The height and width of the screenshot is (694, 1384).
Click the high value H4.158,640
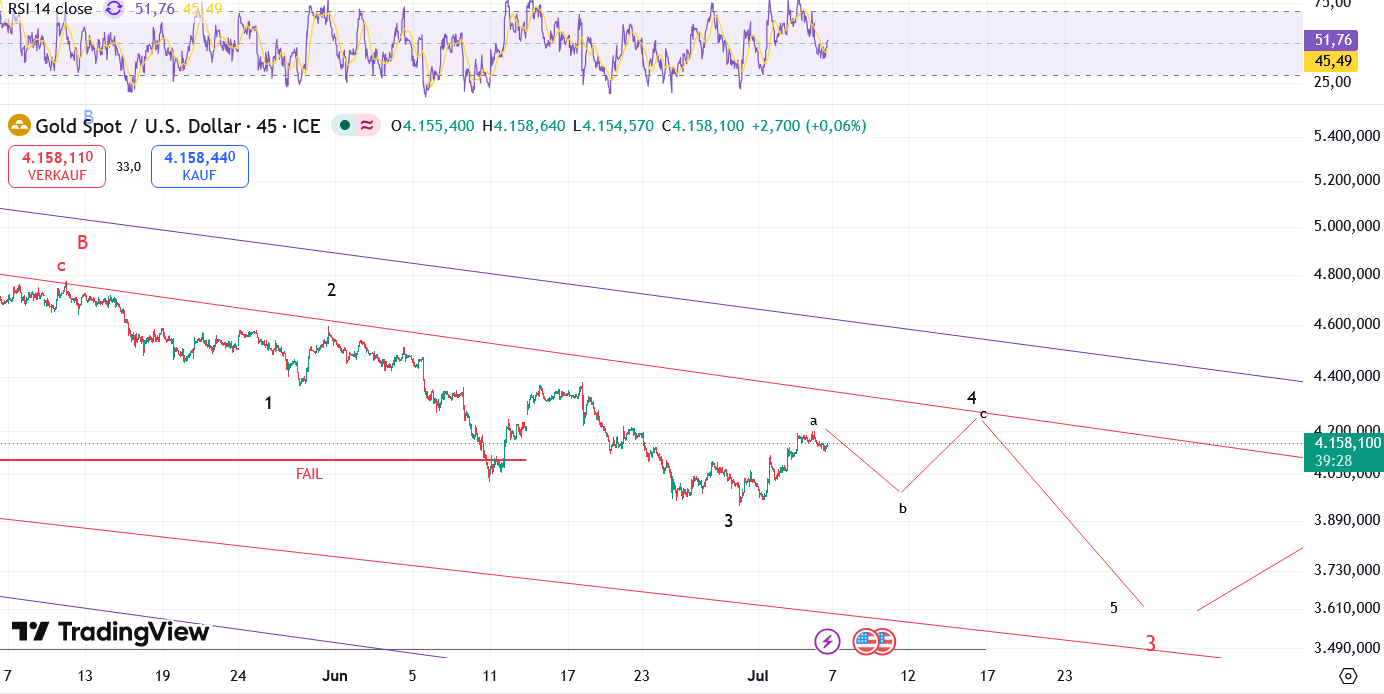click(523, 126)
